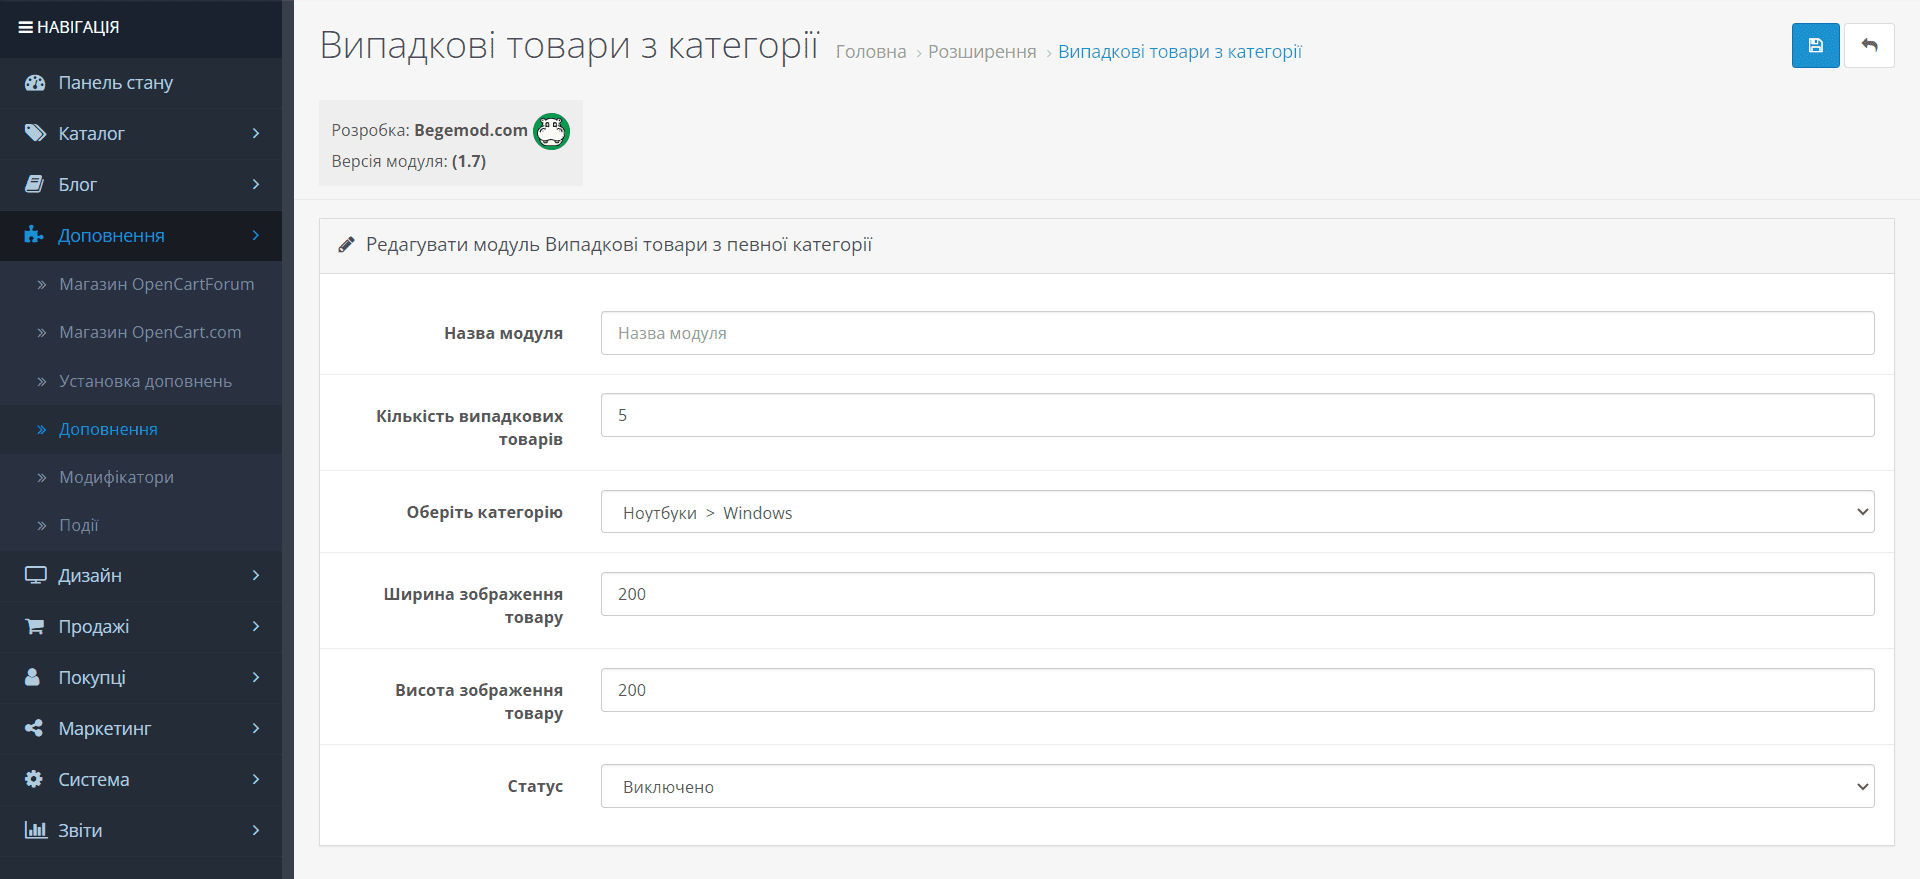Expand Продажі submenu chevron
1920x879 pixels.
[256, 626]
